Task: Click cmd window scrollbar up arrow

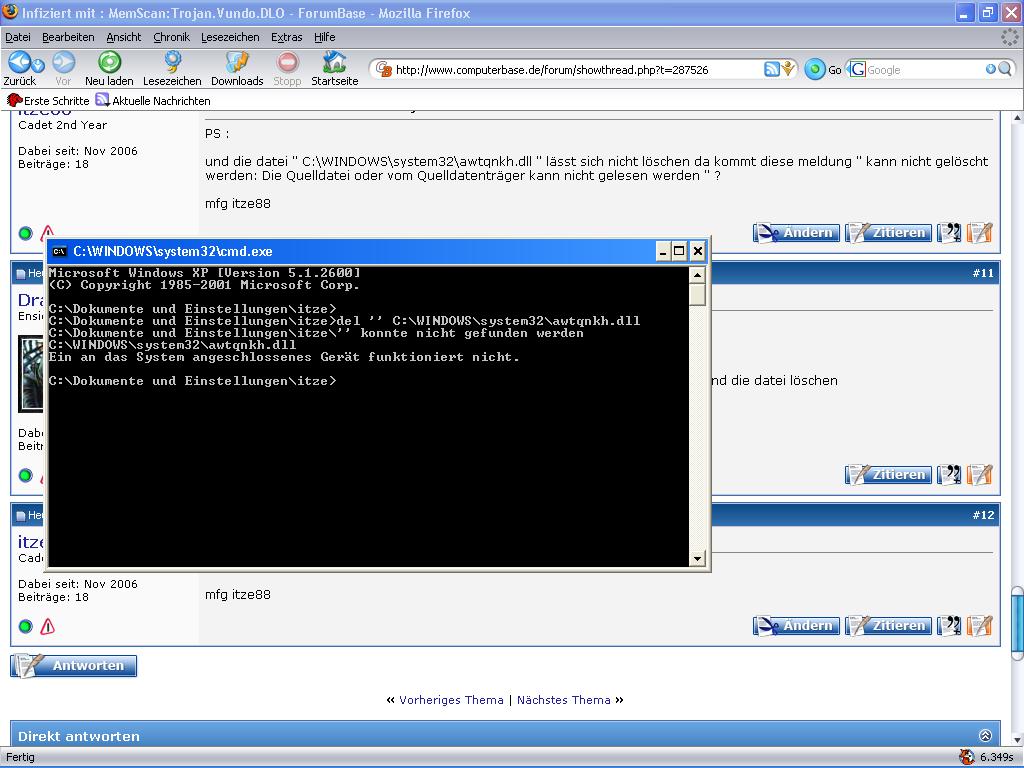Action: pos(697,275)
